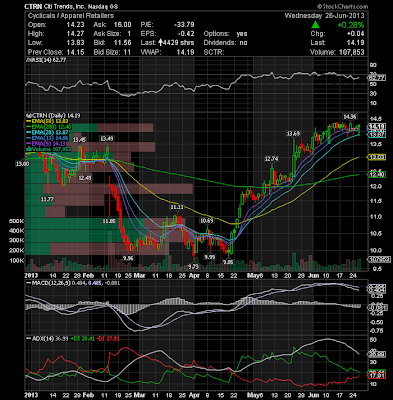Click the 9.73 low price annotation
This screenshot has height=400, width=393.
(194, 266)
